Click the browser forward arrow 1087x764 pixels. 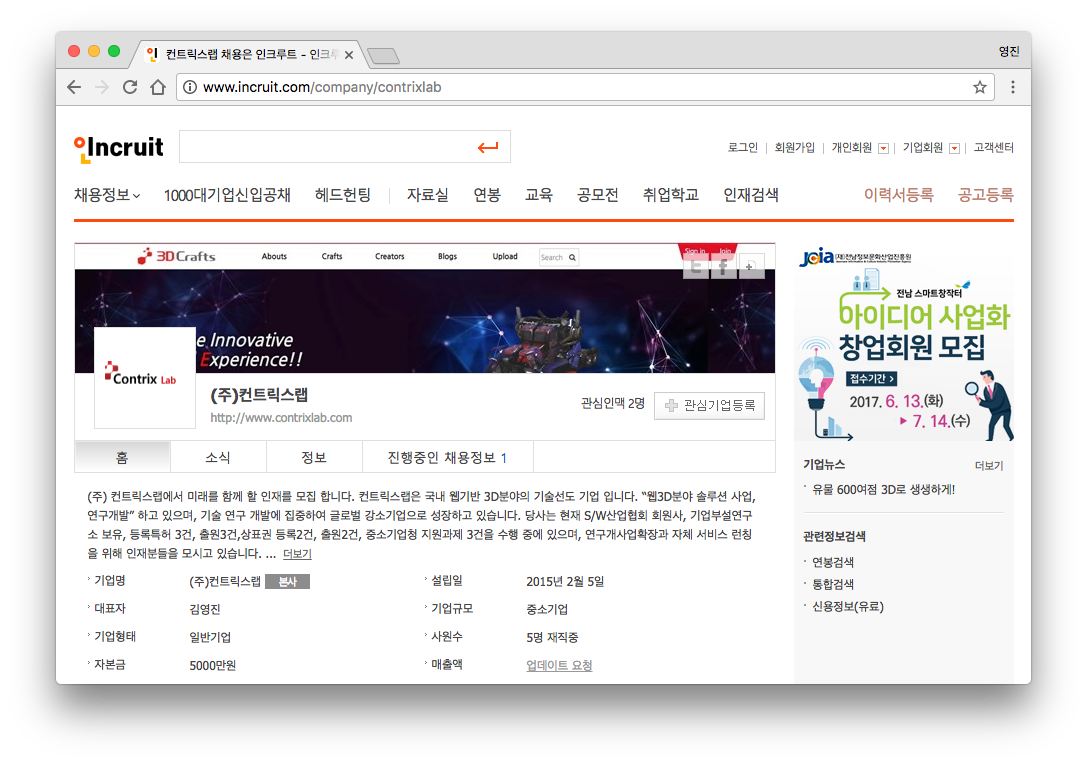pos(102,87)
